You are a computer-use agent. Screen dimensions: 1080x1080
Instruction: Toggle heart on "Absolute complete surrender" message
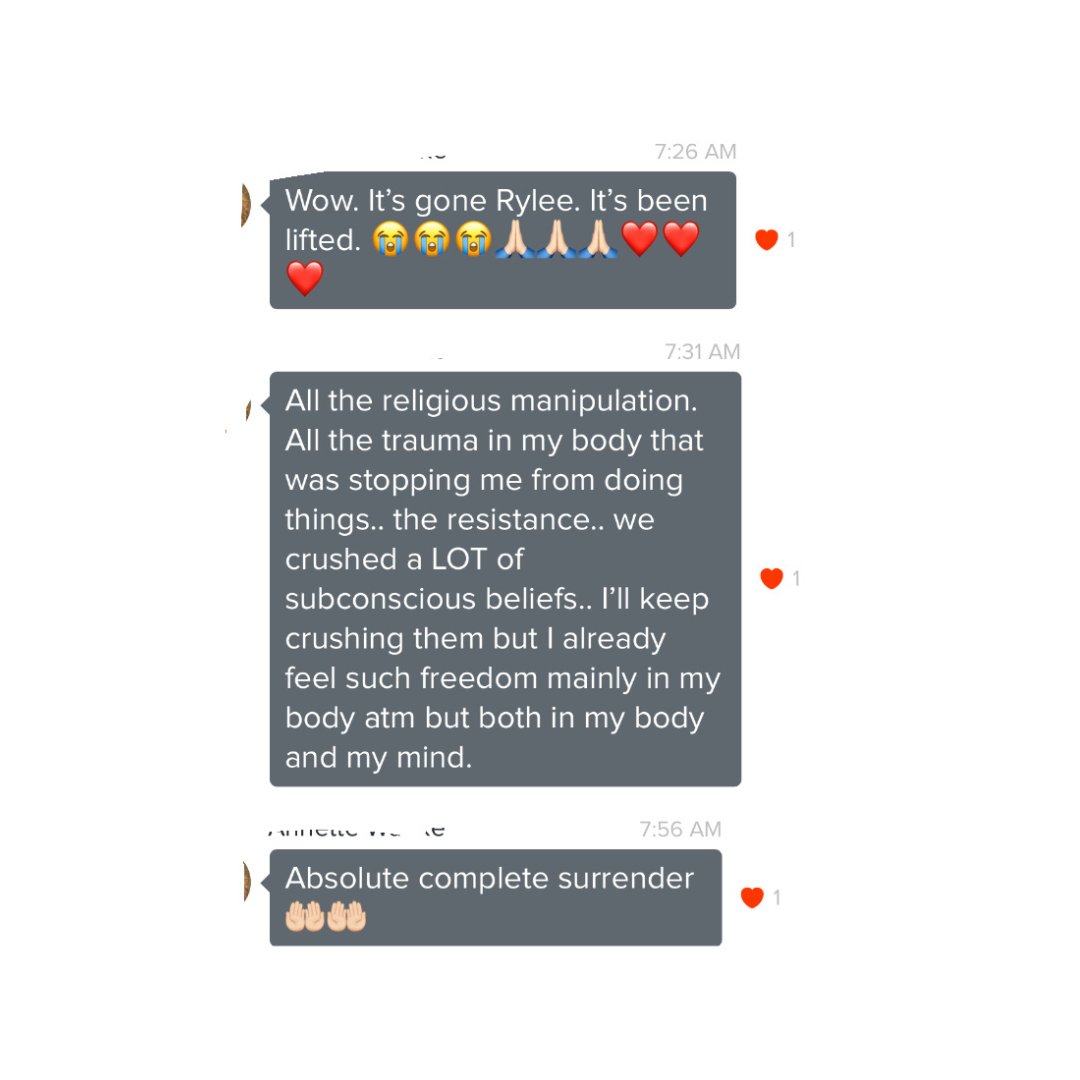pos(752,897)
